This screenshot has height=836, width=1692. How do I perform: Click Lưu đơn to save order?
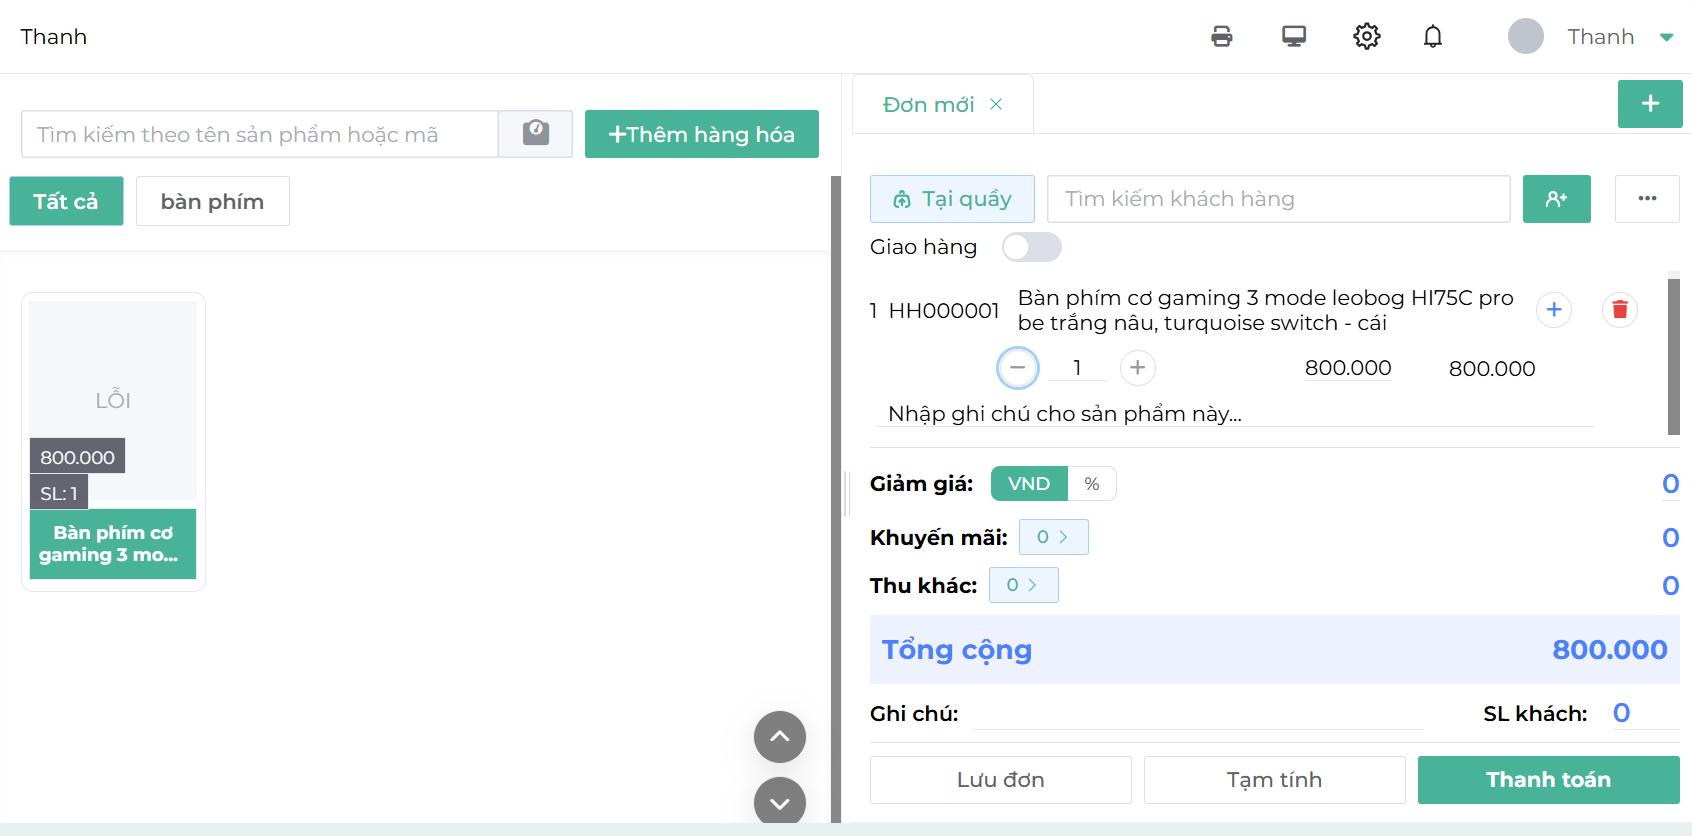[x=1000, y=780]
